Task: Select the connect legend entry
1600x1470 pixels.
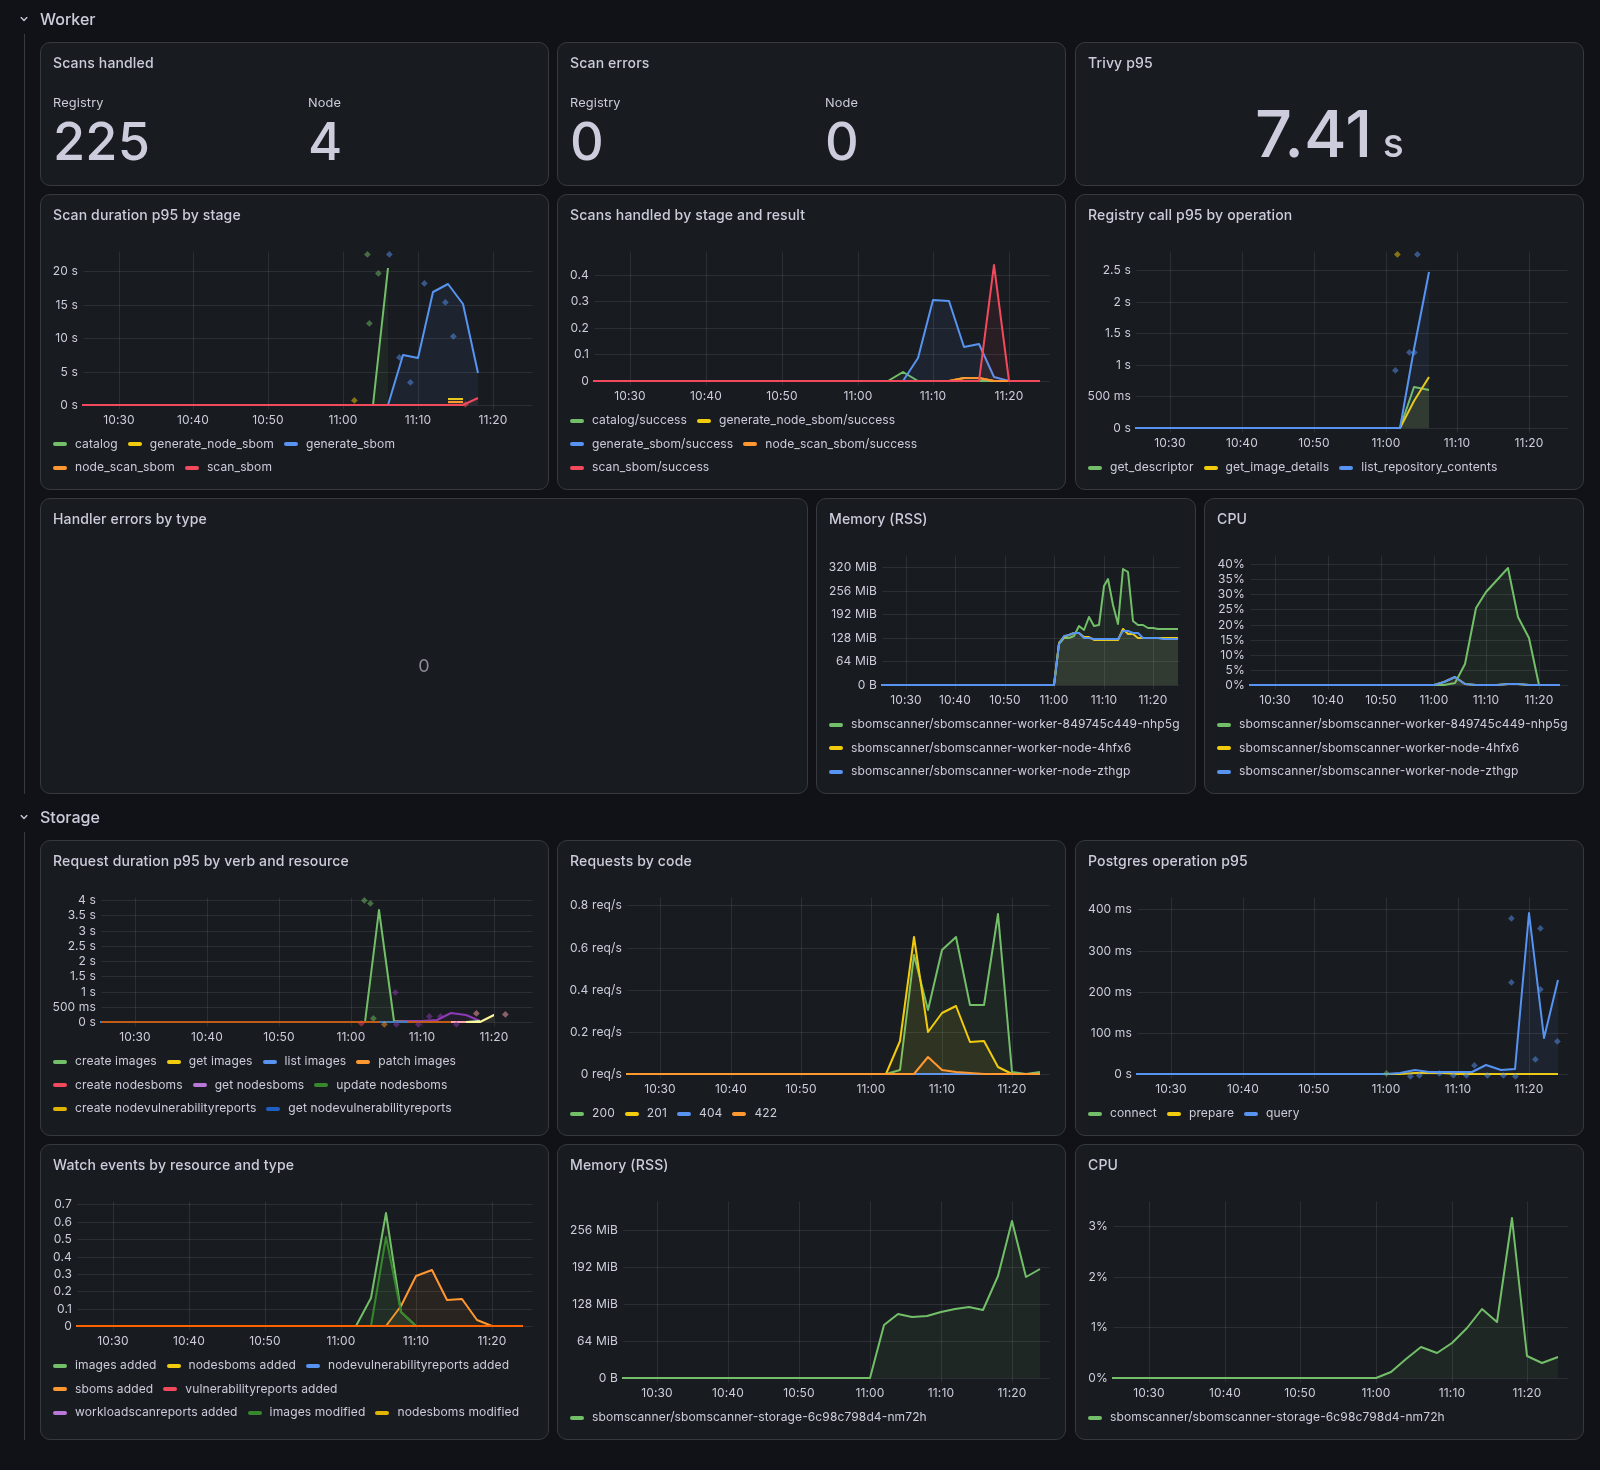Action: 1133,1113
